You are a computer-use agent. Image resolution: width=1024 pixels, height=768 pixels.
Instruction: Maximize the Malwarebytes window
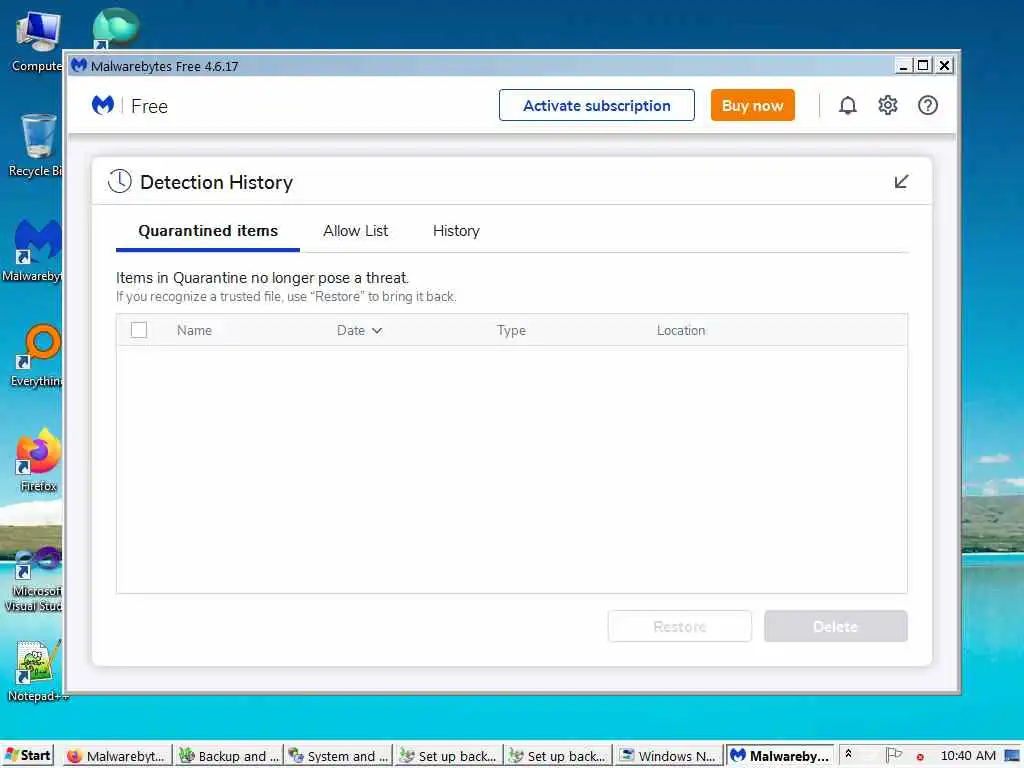click(x=923, y=65)
